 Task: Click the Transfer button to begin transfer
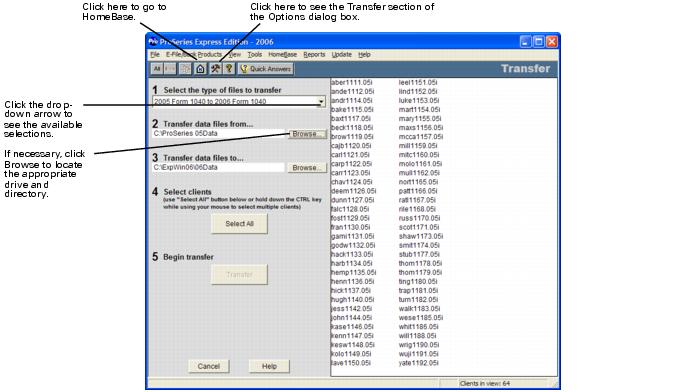[x=239, y=274]
